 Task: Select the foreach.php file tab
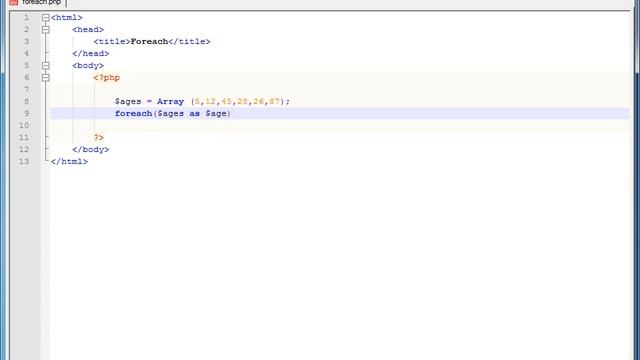(x=37, y=2)
